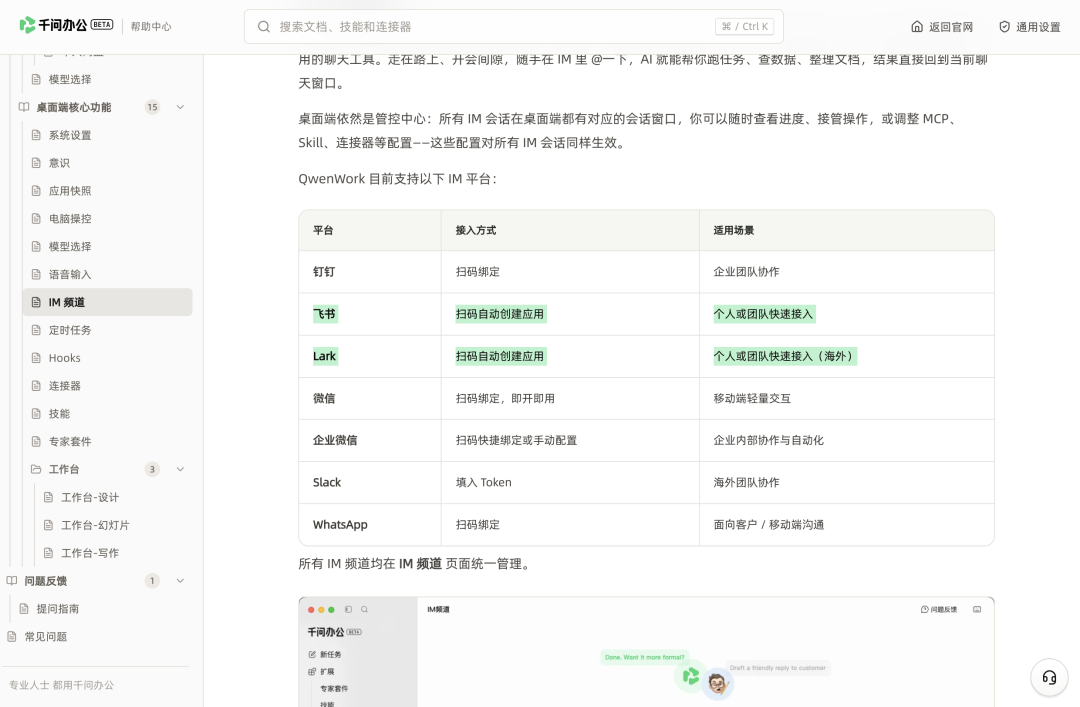
Task: Open the 工作台-设计 sidebar page
Action: coord(114,497)
